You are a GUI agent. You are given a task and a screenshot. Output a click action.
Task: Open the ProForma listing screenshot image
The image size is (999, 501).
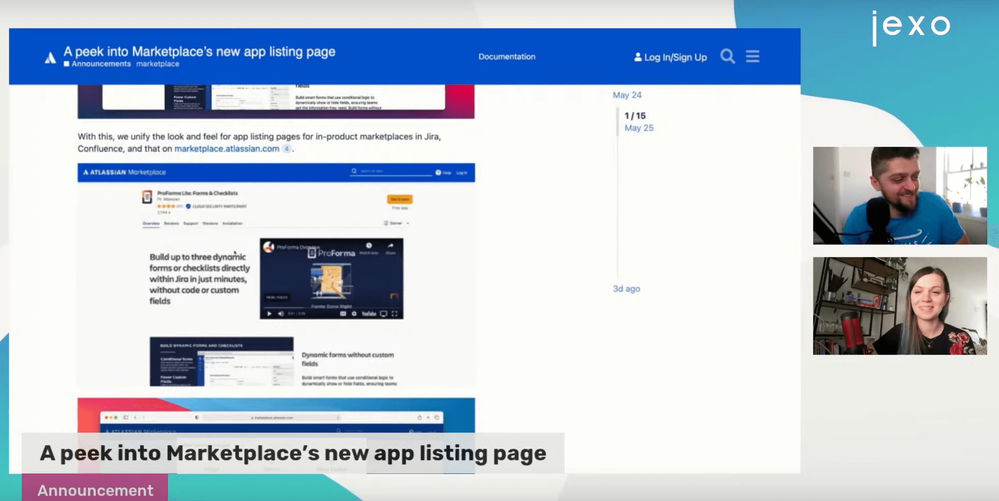276,275
